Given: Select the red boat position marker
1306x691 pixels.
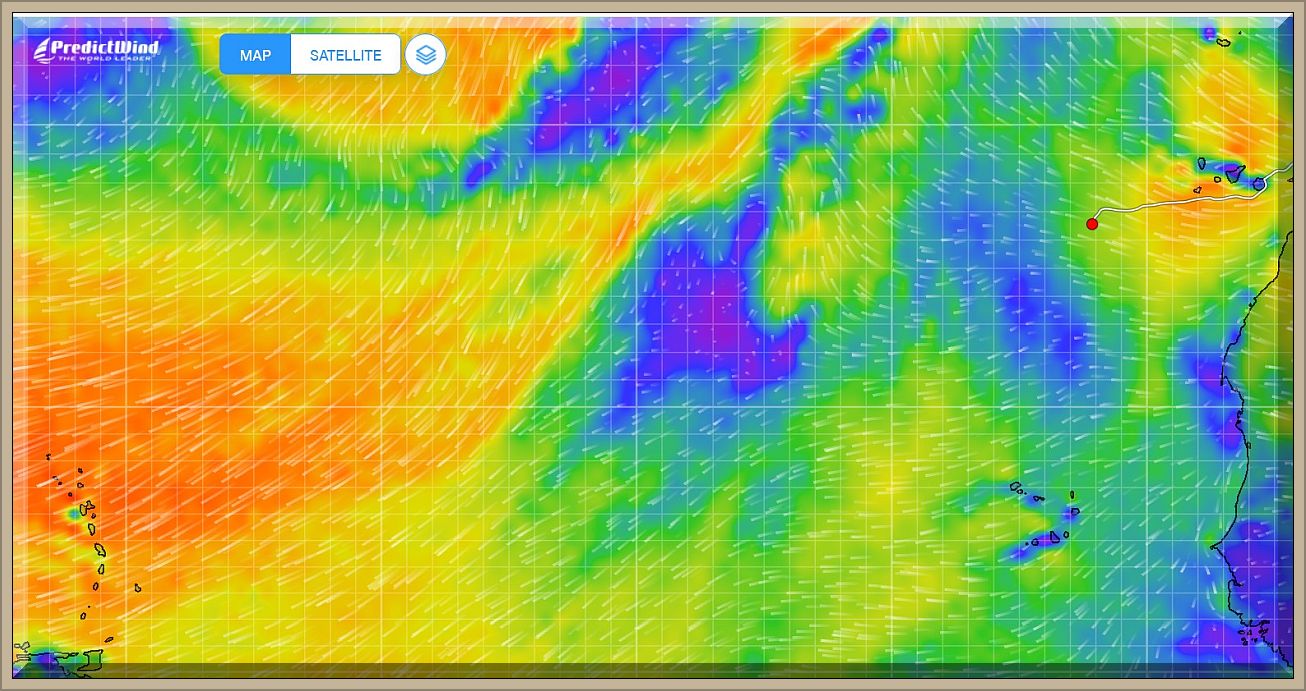Looking at the screenshot, I should 1092,224.
